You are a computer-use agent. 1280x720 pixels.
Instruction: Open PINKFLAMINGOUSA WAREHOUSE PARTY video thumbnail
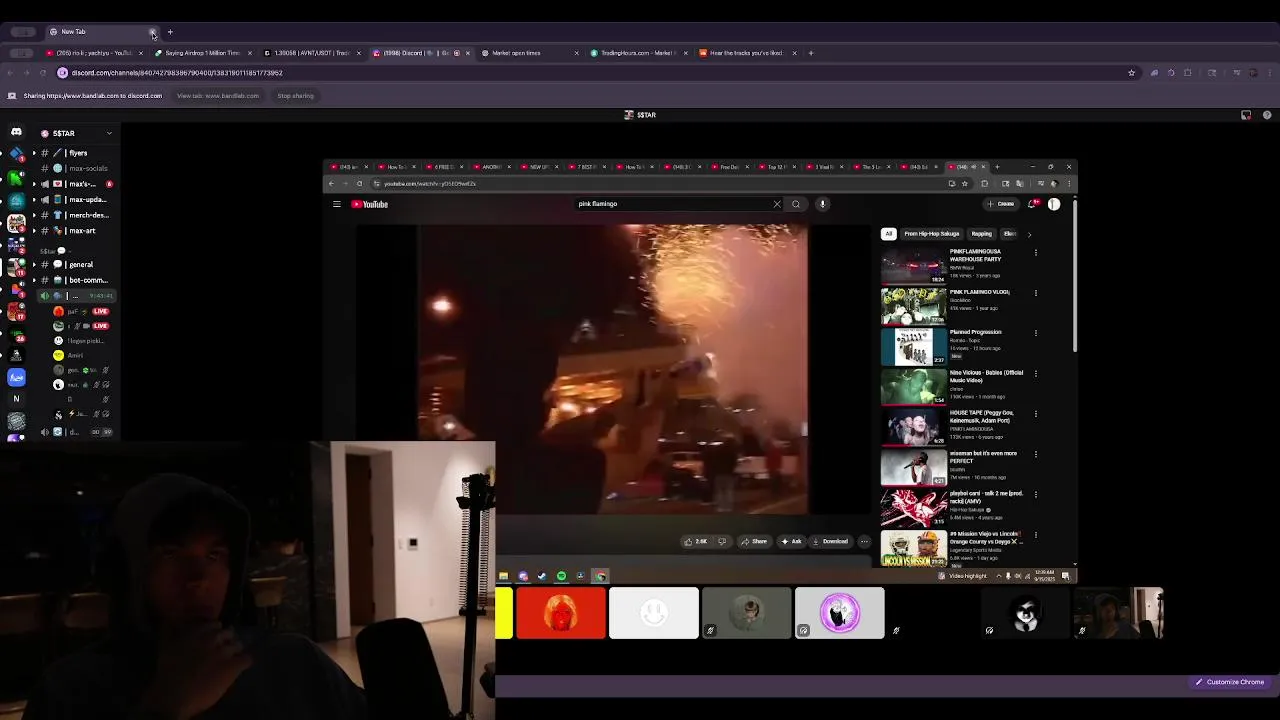[913, 265]
